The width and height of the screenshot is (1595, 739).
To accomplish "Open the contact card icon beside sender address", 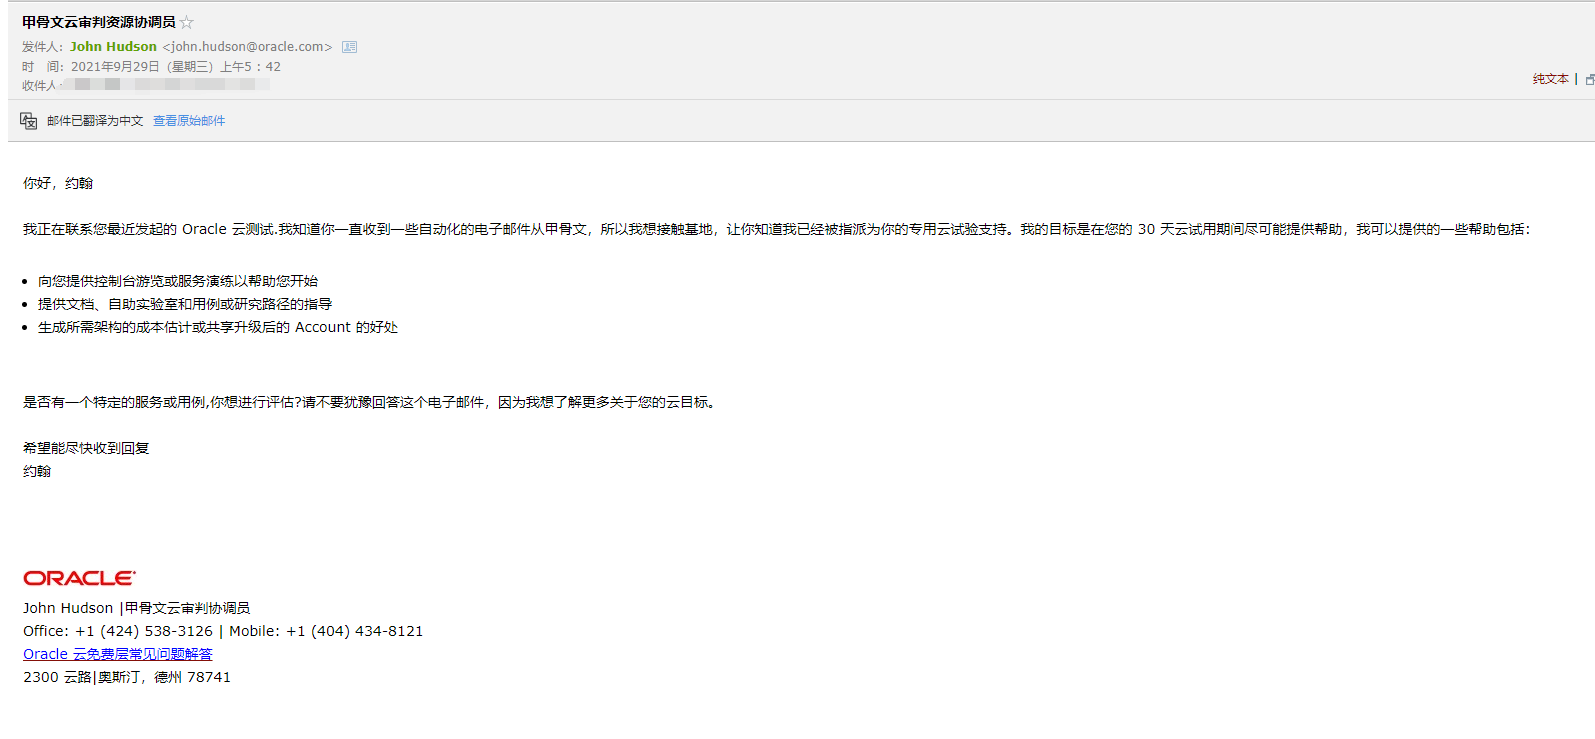I will coord(349,47).
